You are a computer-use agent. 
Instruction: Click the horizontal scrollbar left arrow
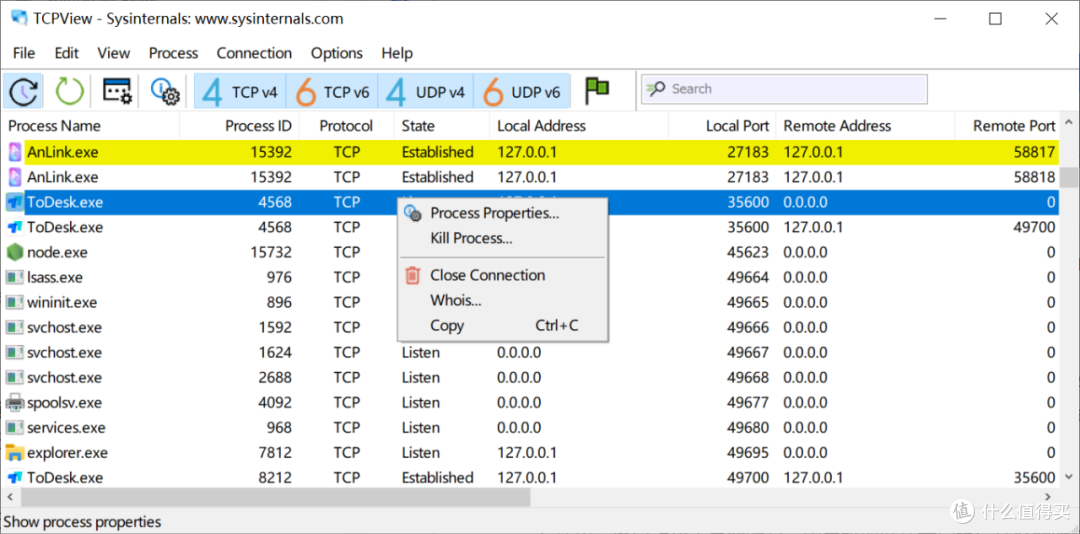coord(8,496)
